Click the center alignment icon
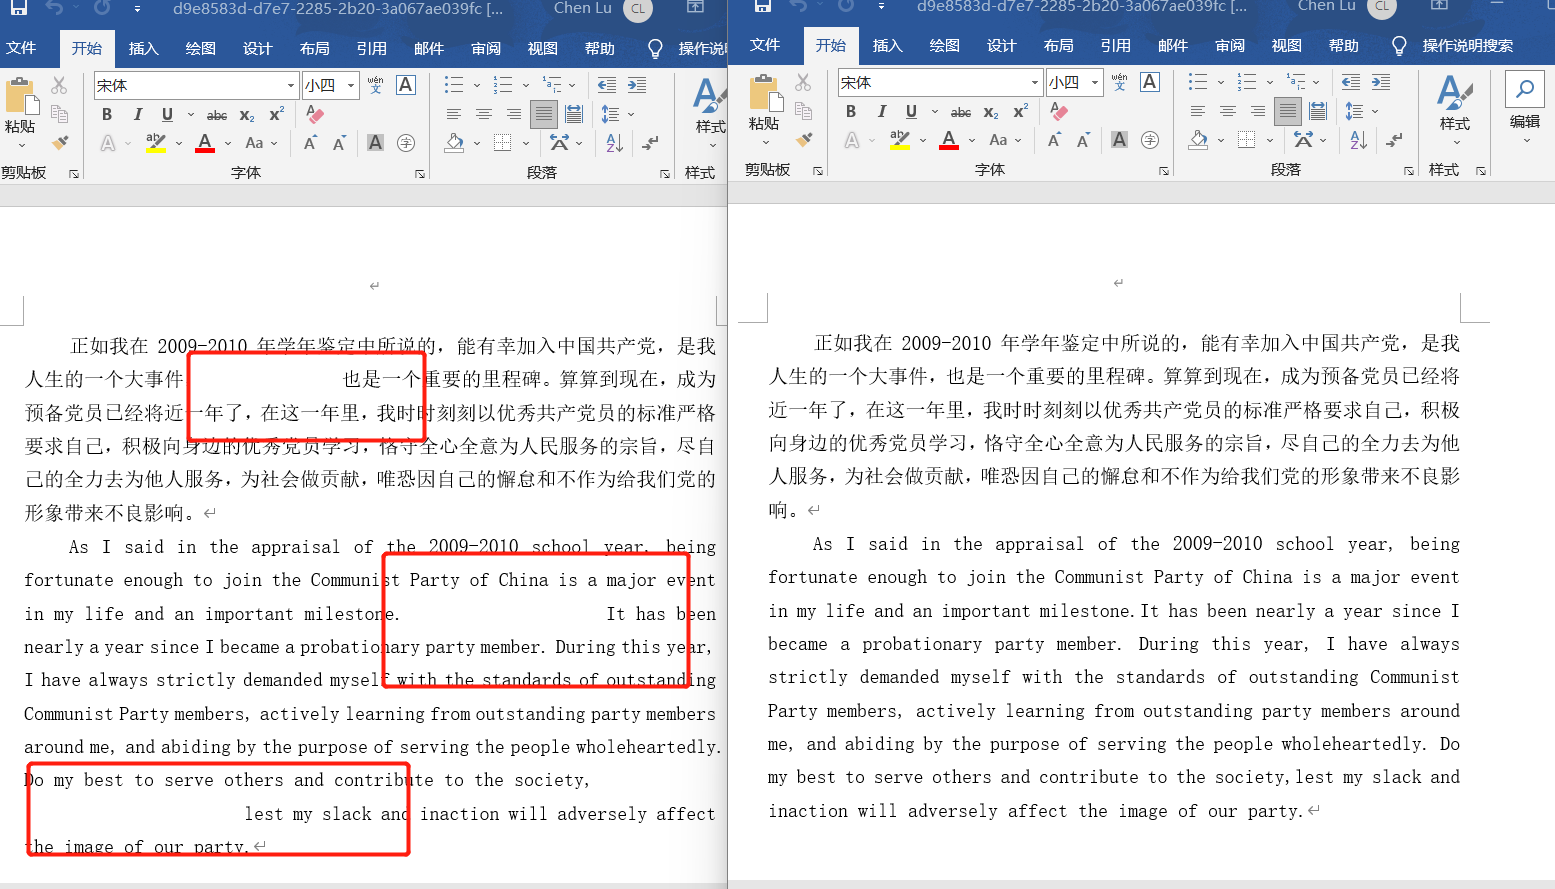 pos(484,113)
